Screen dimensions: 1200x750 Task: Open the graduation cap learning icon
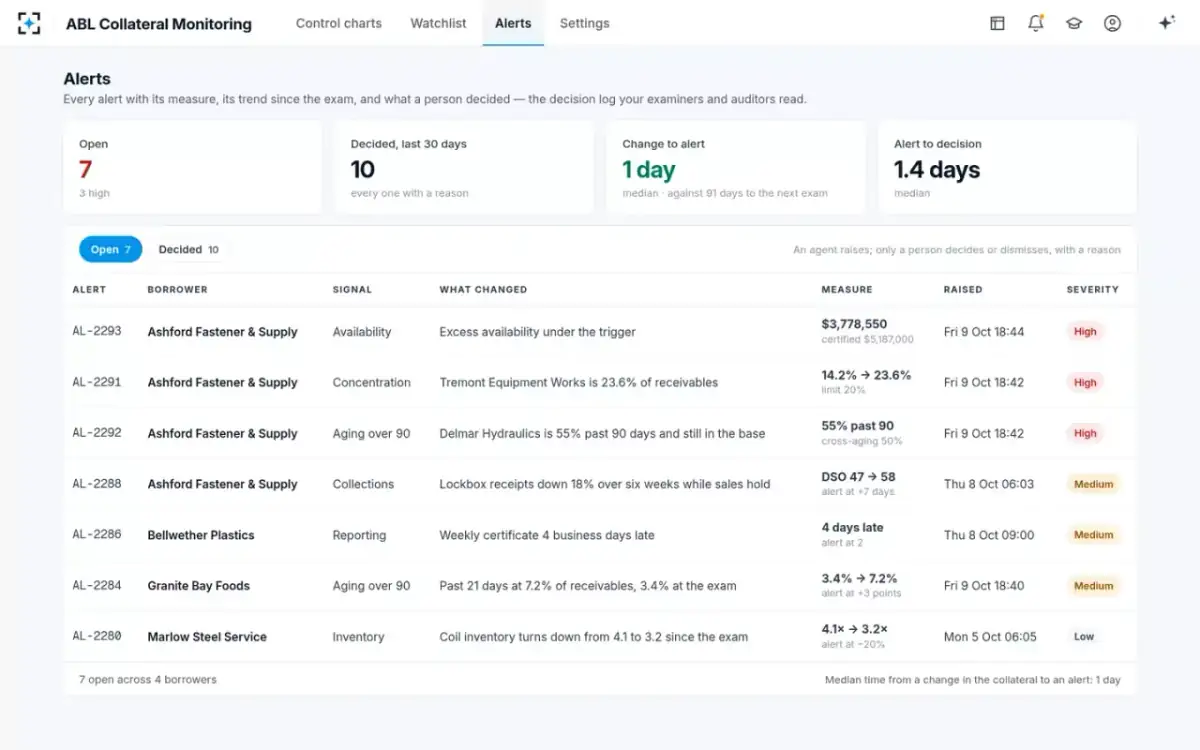pos(1074,23)
